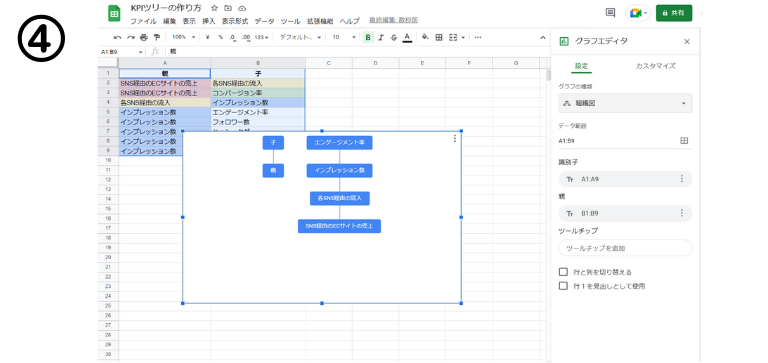
Task: Select cell B3 コンバージョン率
Action: (x=258, y=93)
